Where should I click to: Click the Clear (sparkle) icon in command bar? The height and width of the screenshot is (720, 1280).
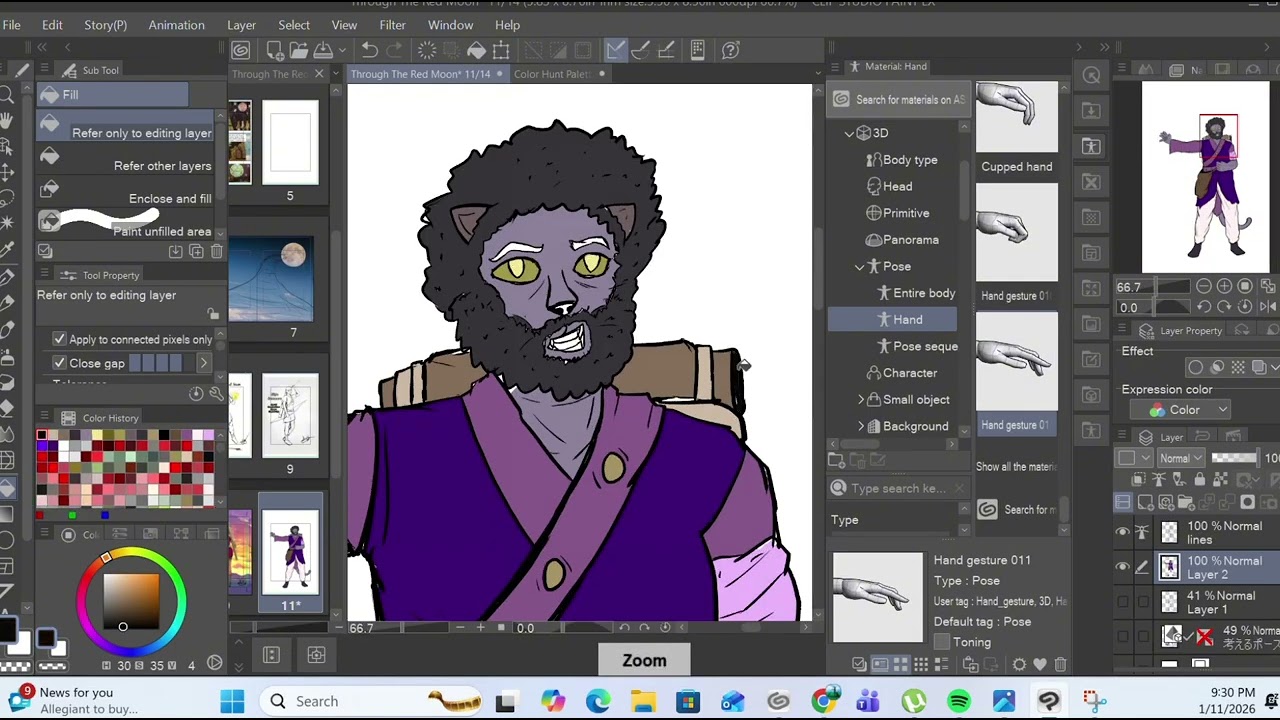point(427,50)
